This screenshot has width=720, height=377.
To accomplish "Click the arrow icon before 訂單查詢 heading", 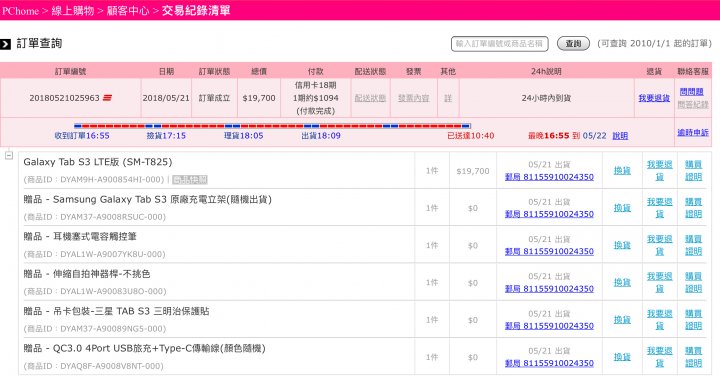I will [x=6, y=44].
